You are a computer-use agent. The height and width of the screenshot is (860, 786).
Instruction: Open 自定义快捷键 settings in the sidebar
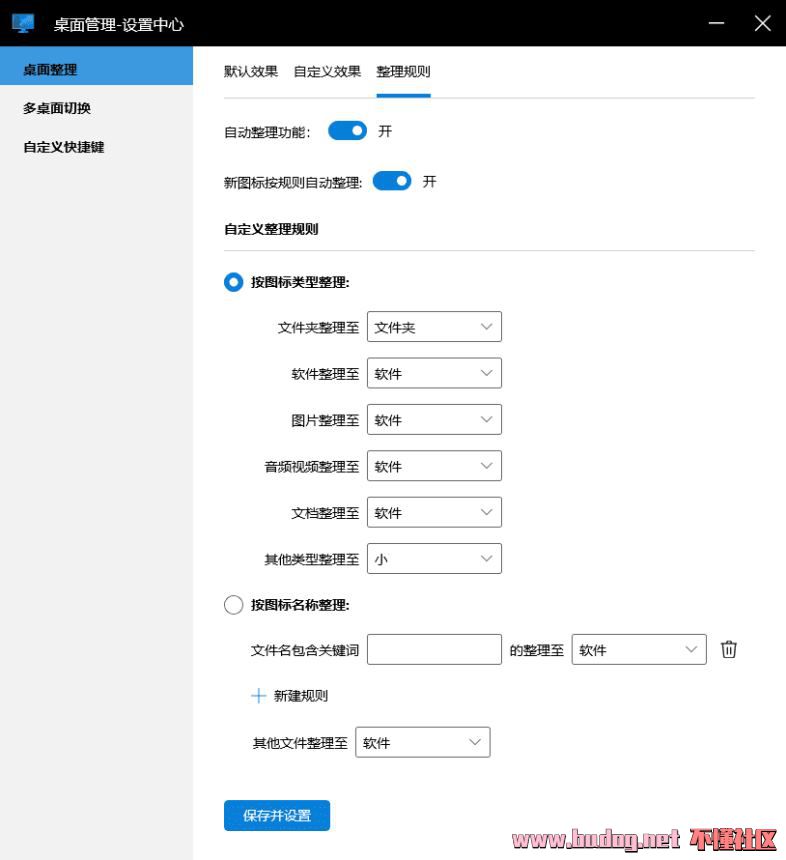tap(64, 147)
